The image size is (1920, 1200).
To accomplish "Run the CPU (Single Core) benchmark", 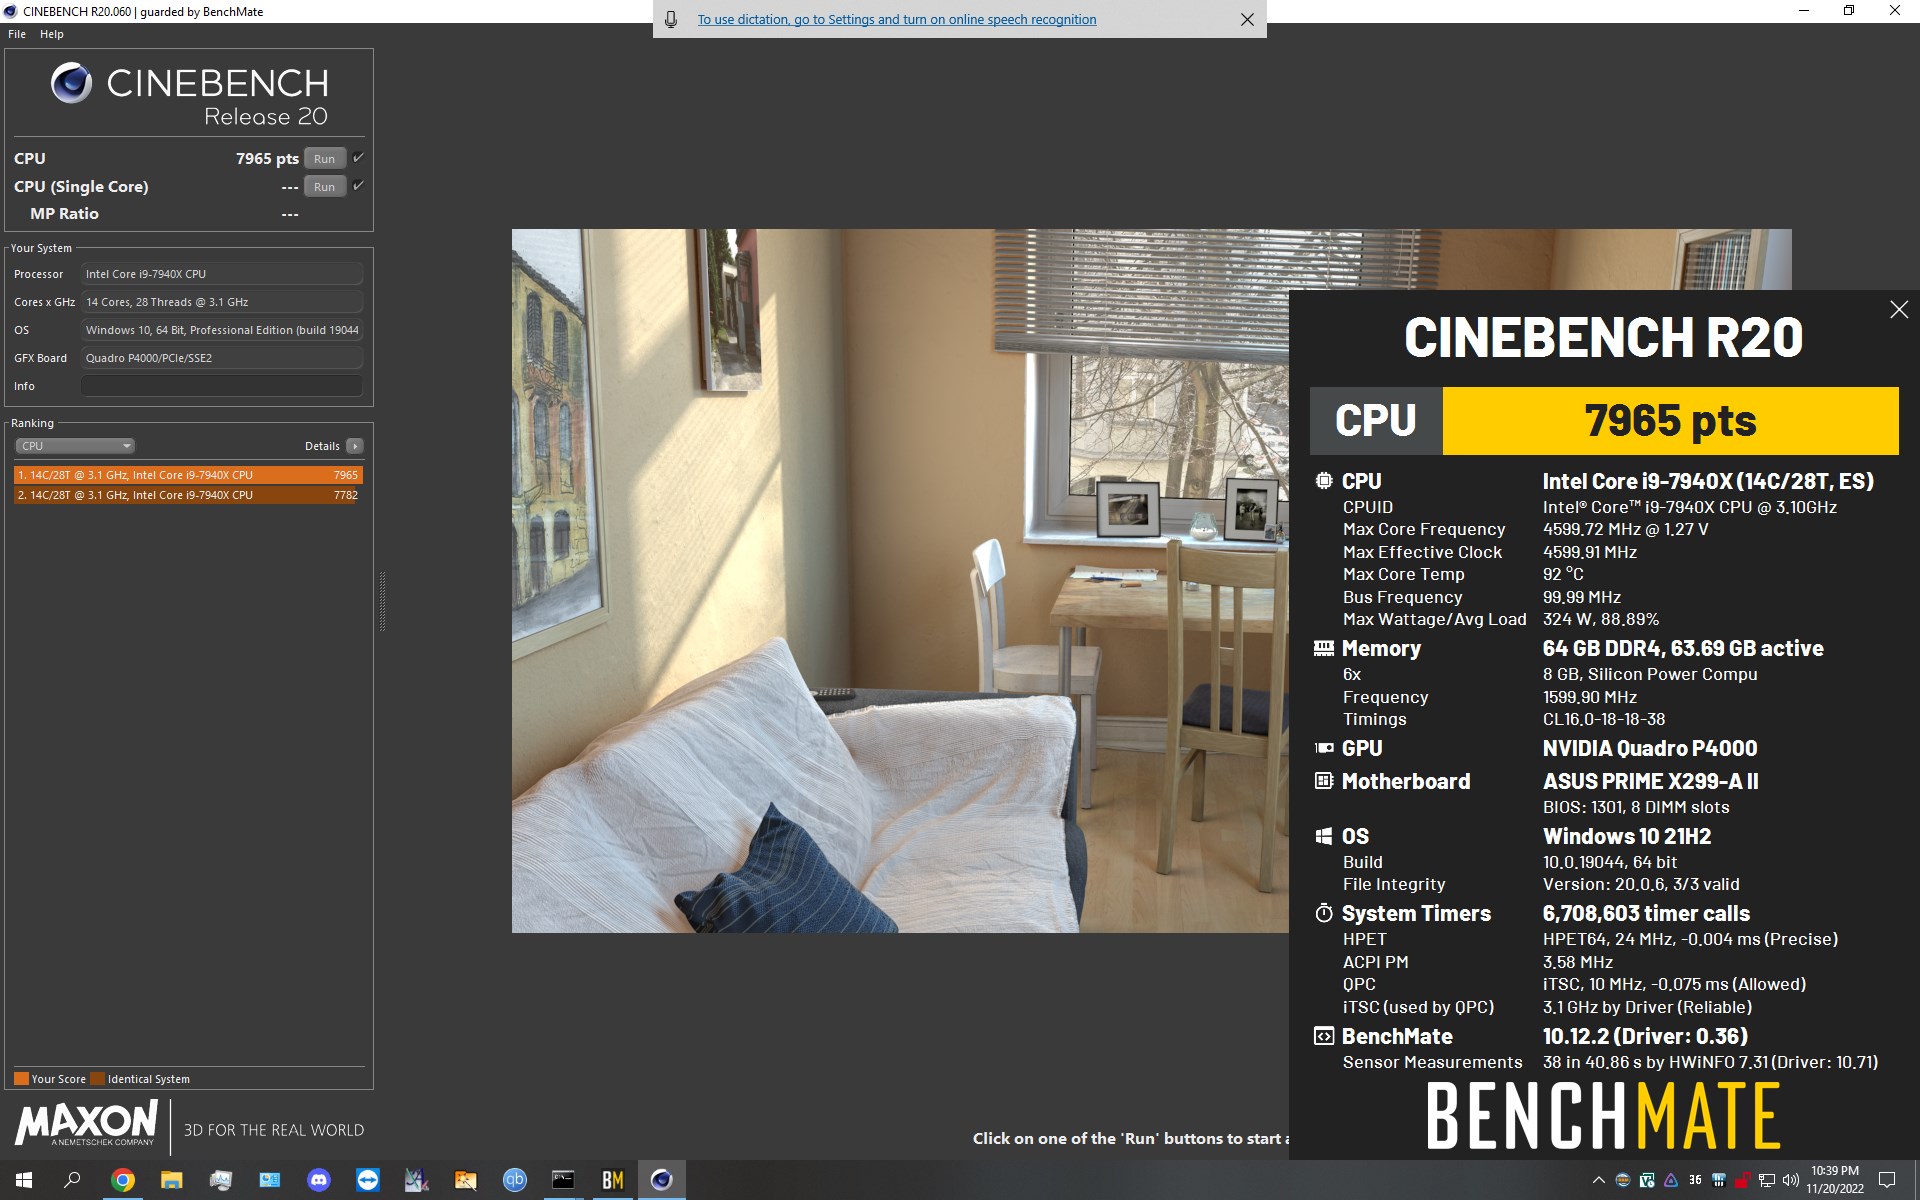I will pos(325,187).
